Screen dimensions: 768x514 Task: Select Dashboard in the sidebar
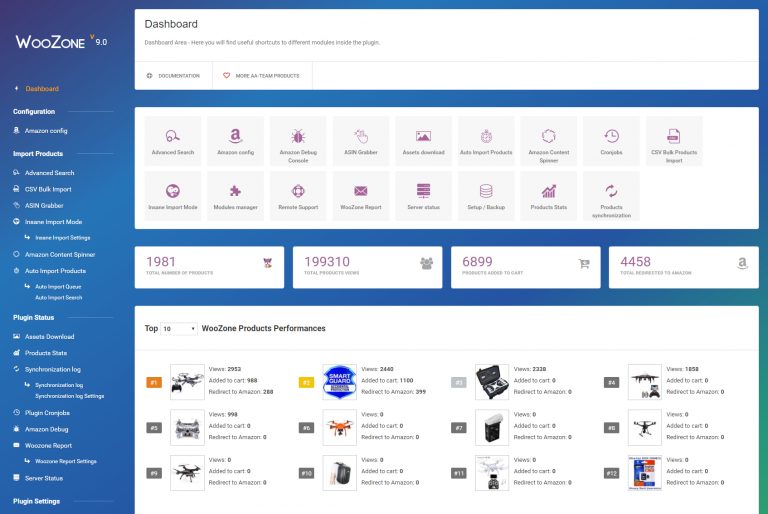[42, 89]
